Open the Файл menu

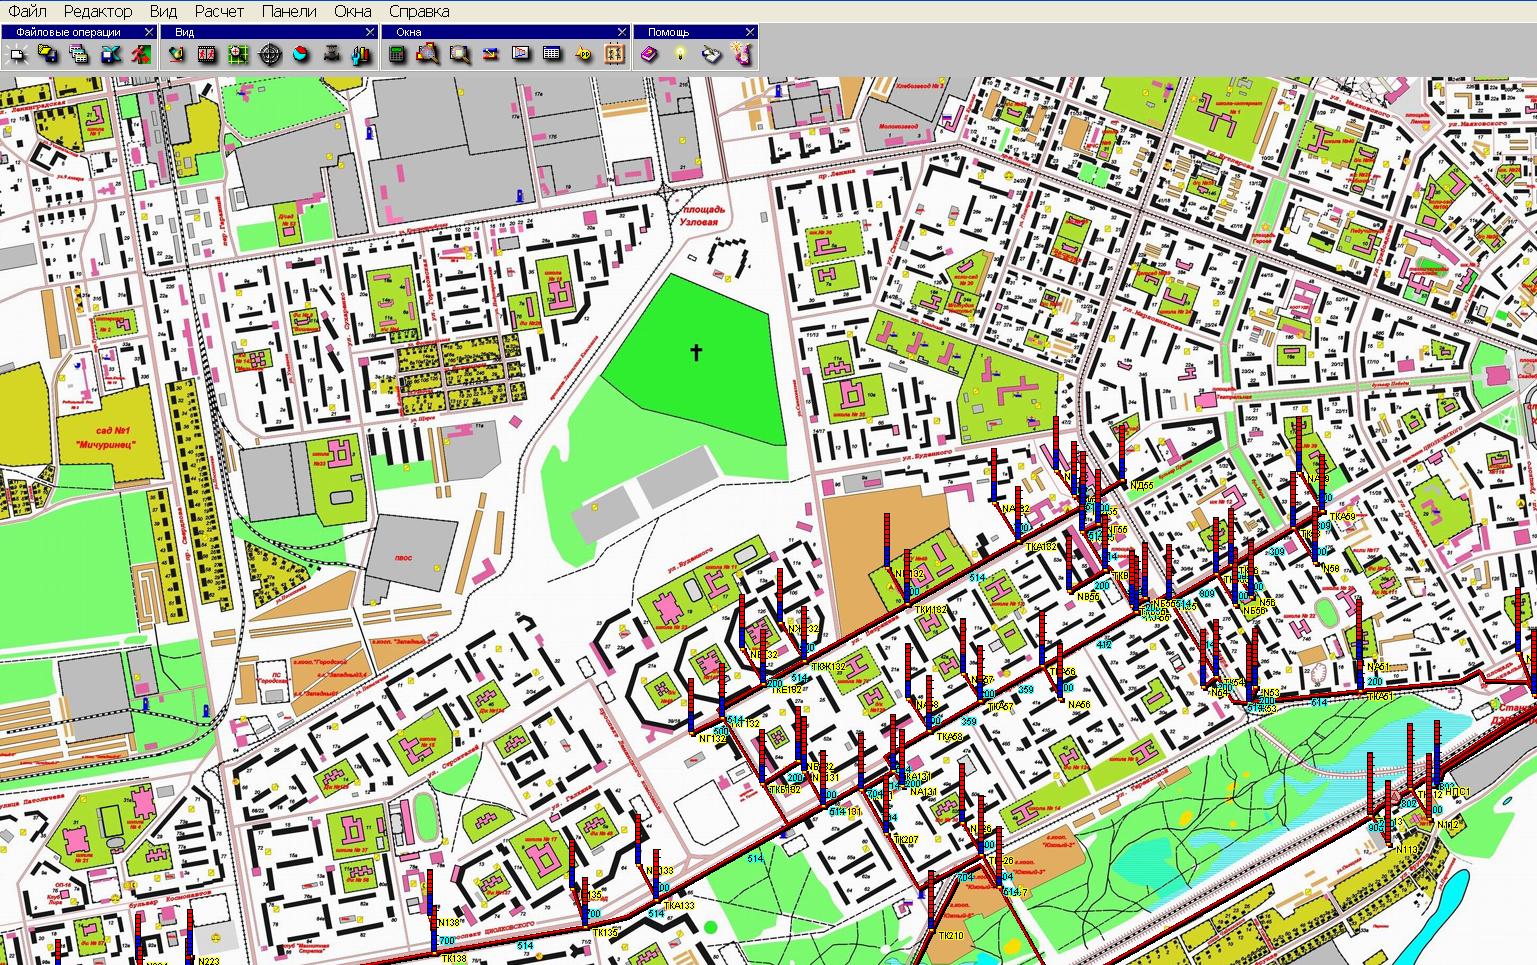point(26,12)
